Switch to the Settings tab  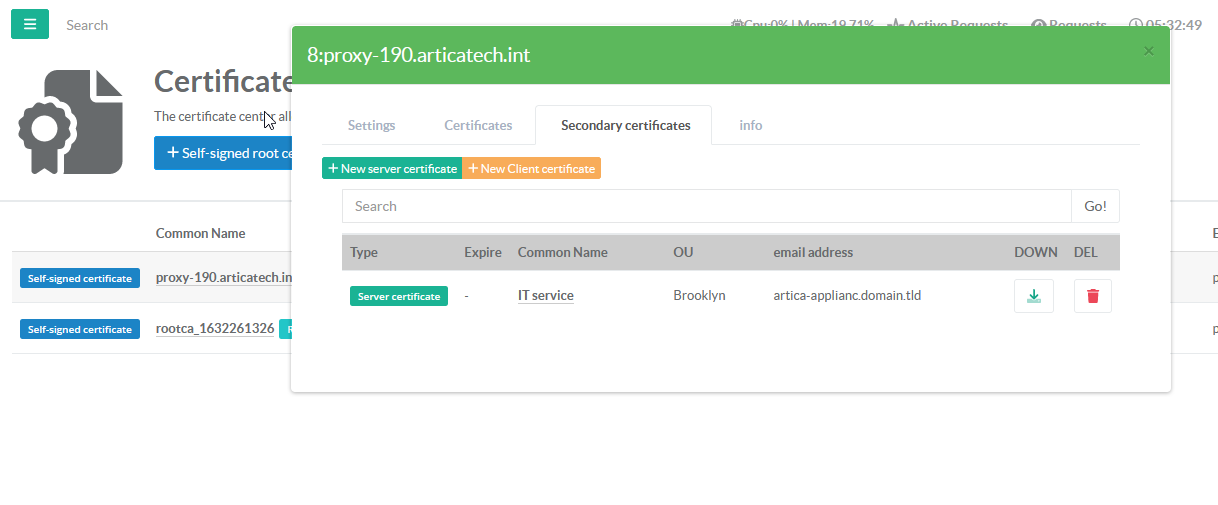pos(371,125)
